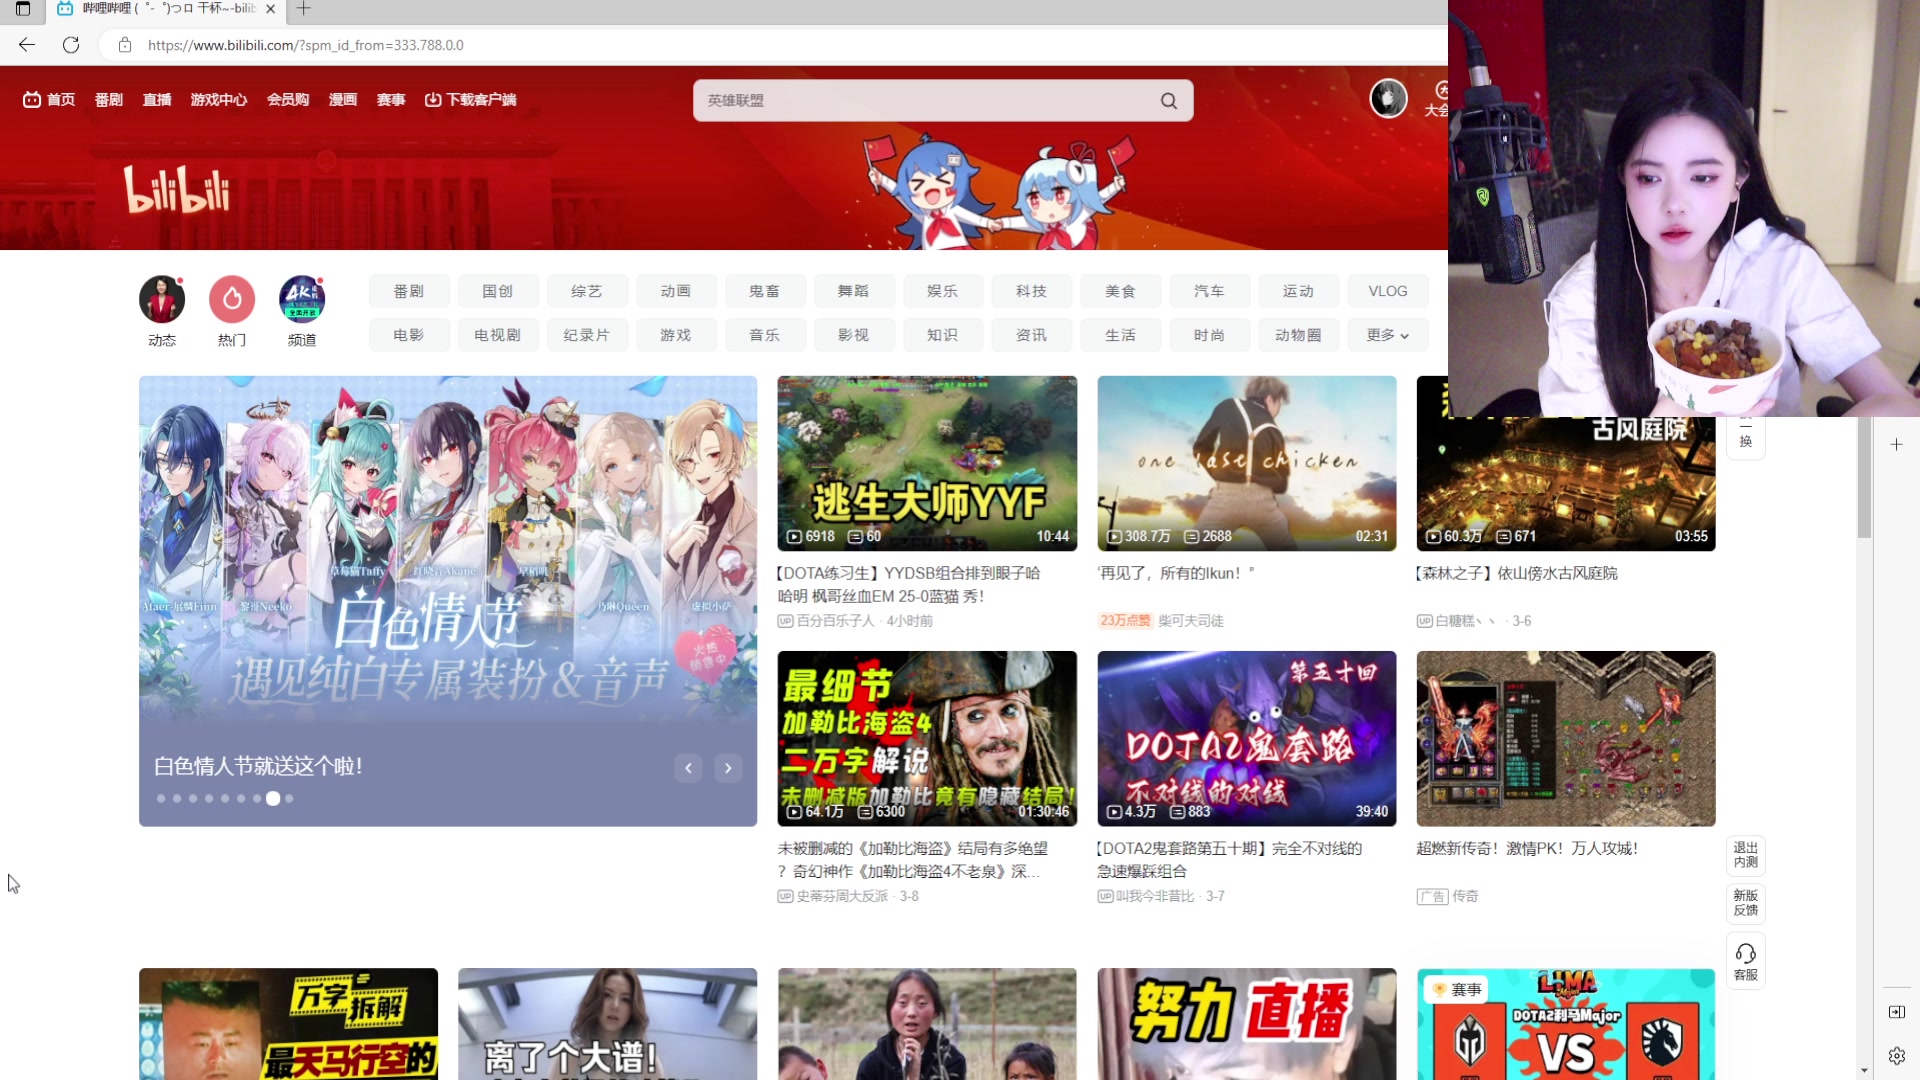Screen dimensions: 1920x1080
Task: Open browser sidebar settings gear
Action: tap(1896, 1055)
